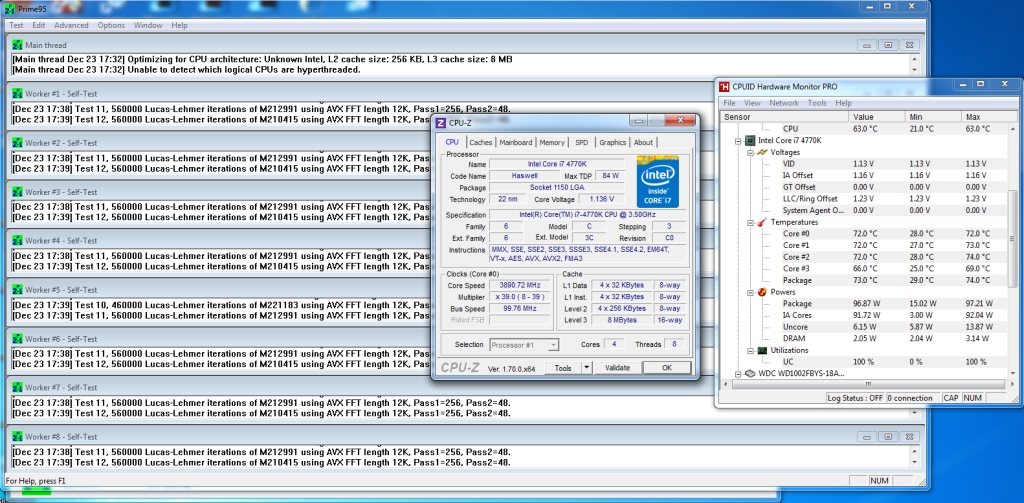Click the Tools button in CPU-Z
Image resolution: width=1024 pixels, height=503 pixels.
point(563,368)
